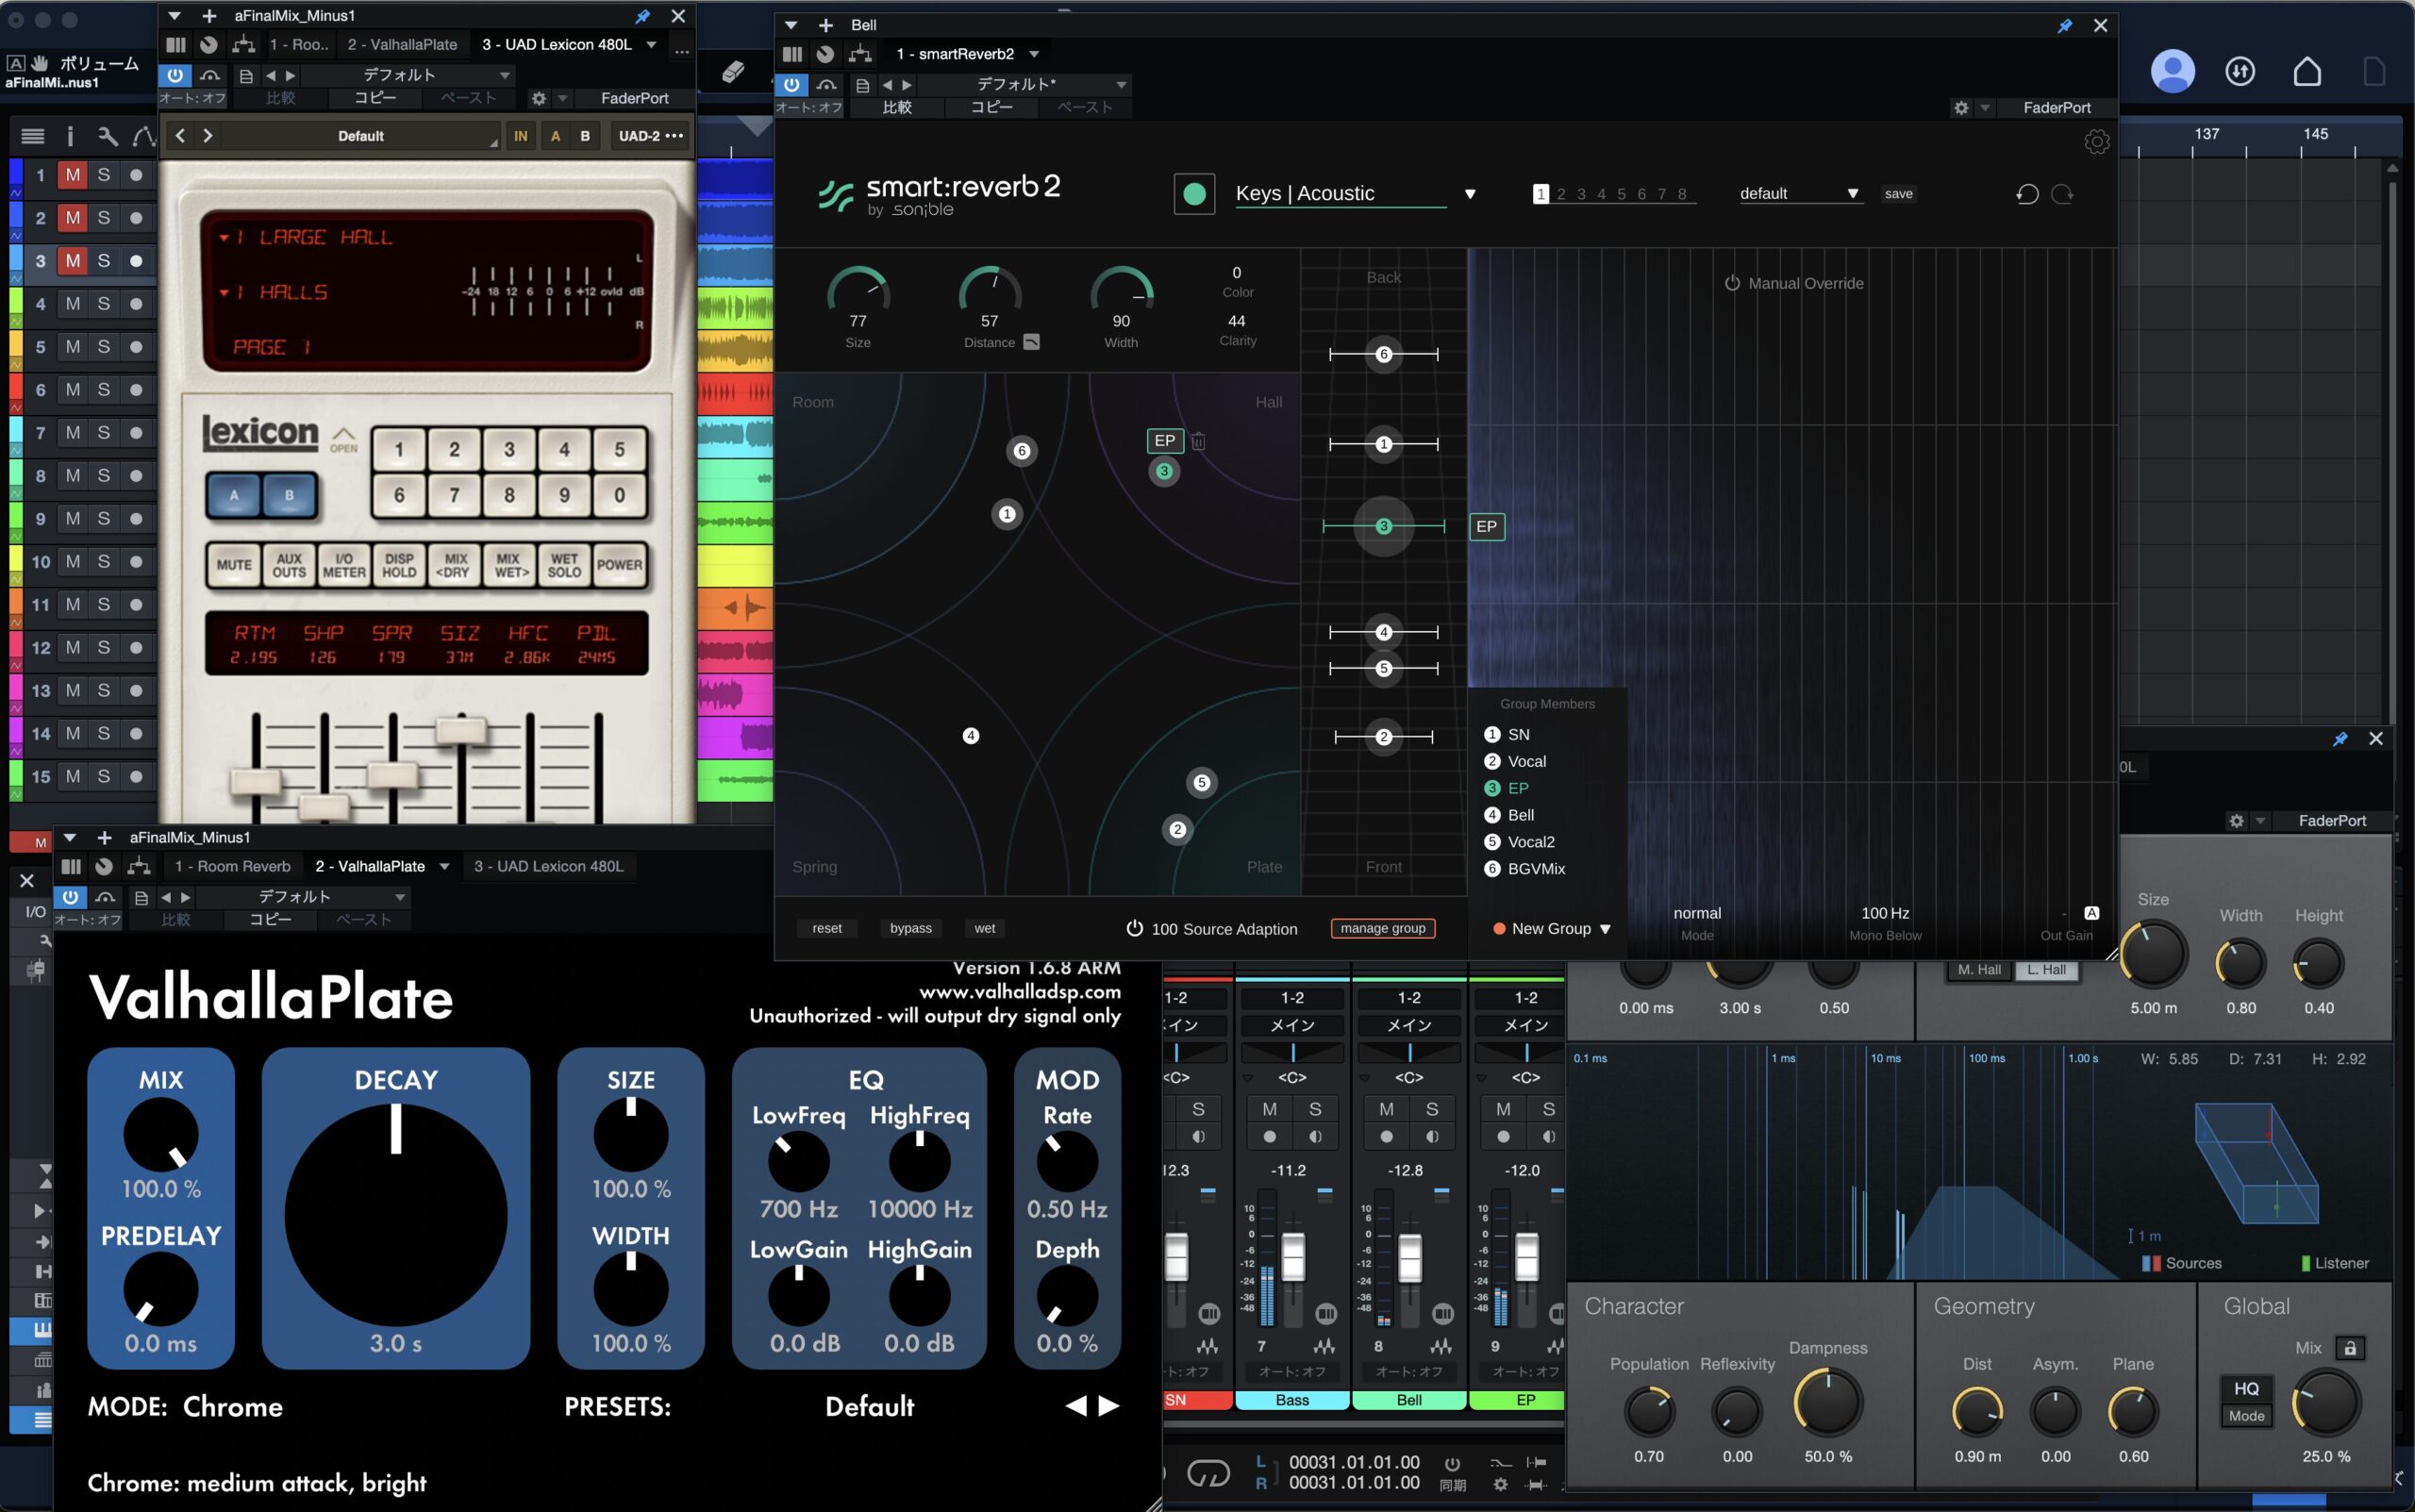Open track list menu icon

[x=32, y=136]
